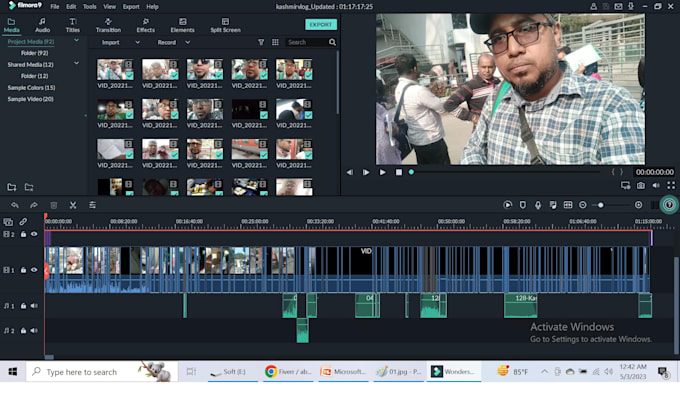Open the View menu
This screenshot has width=680, height=409.
point(109,7)
